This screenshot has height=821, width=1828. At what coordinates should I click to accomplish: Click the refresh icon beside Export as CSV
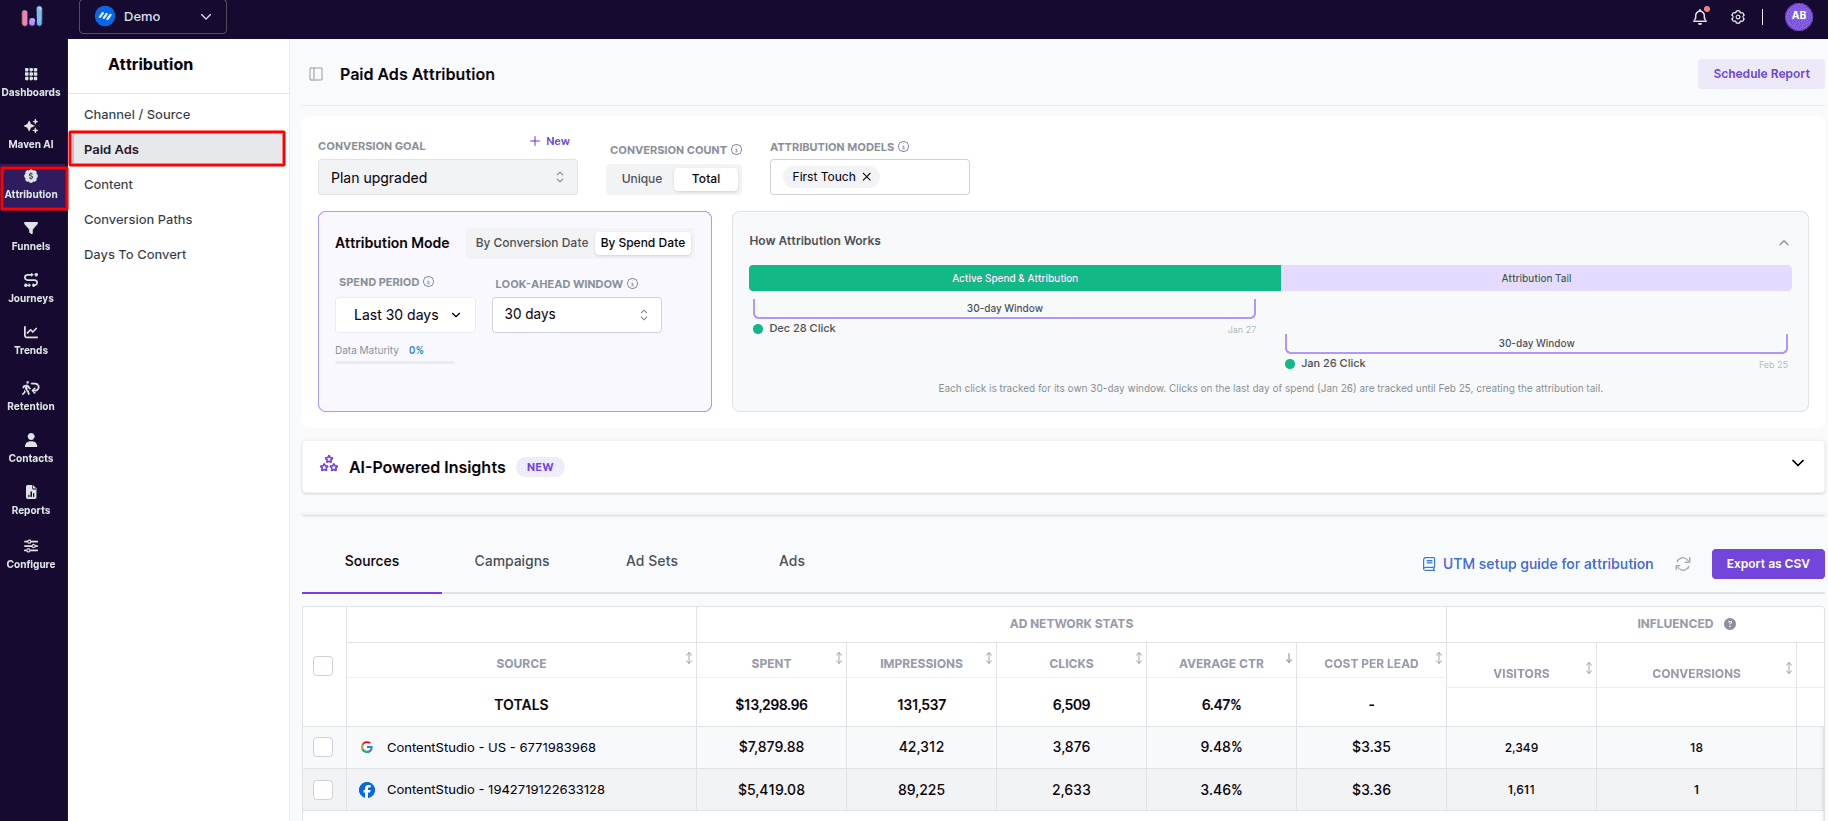[x=1683, y=564]
